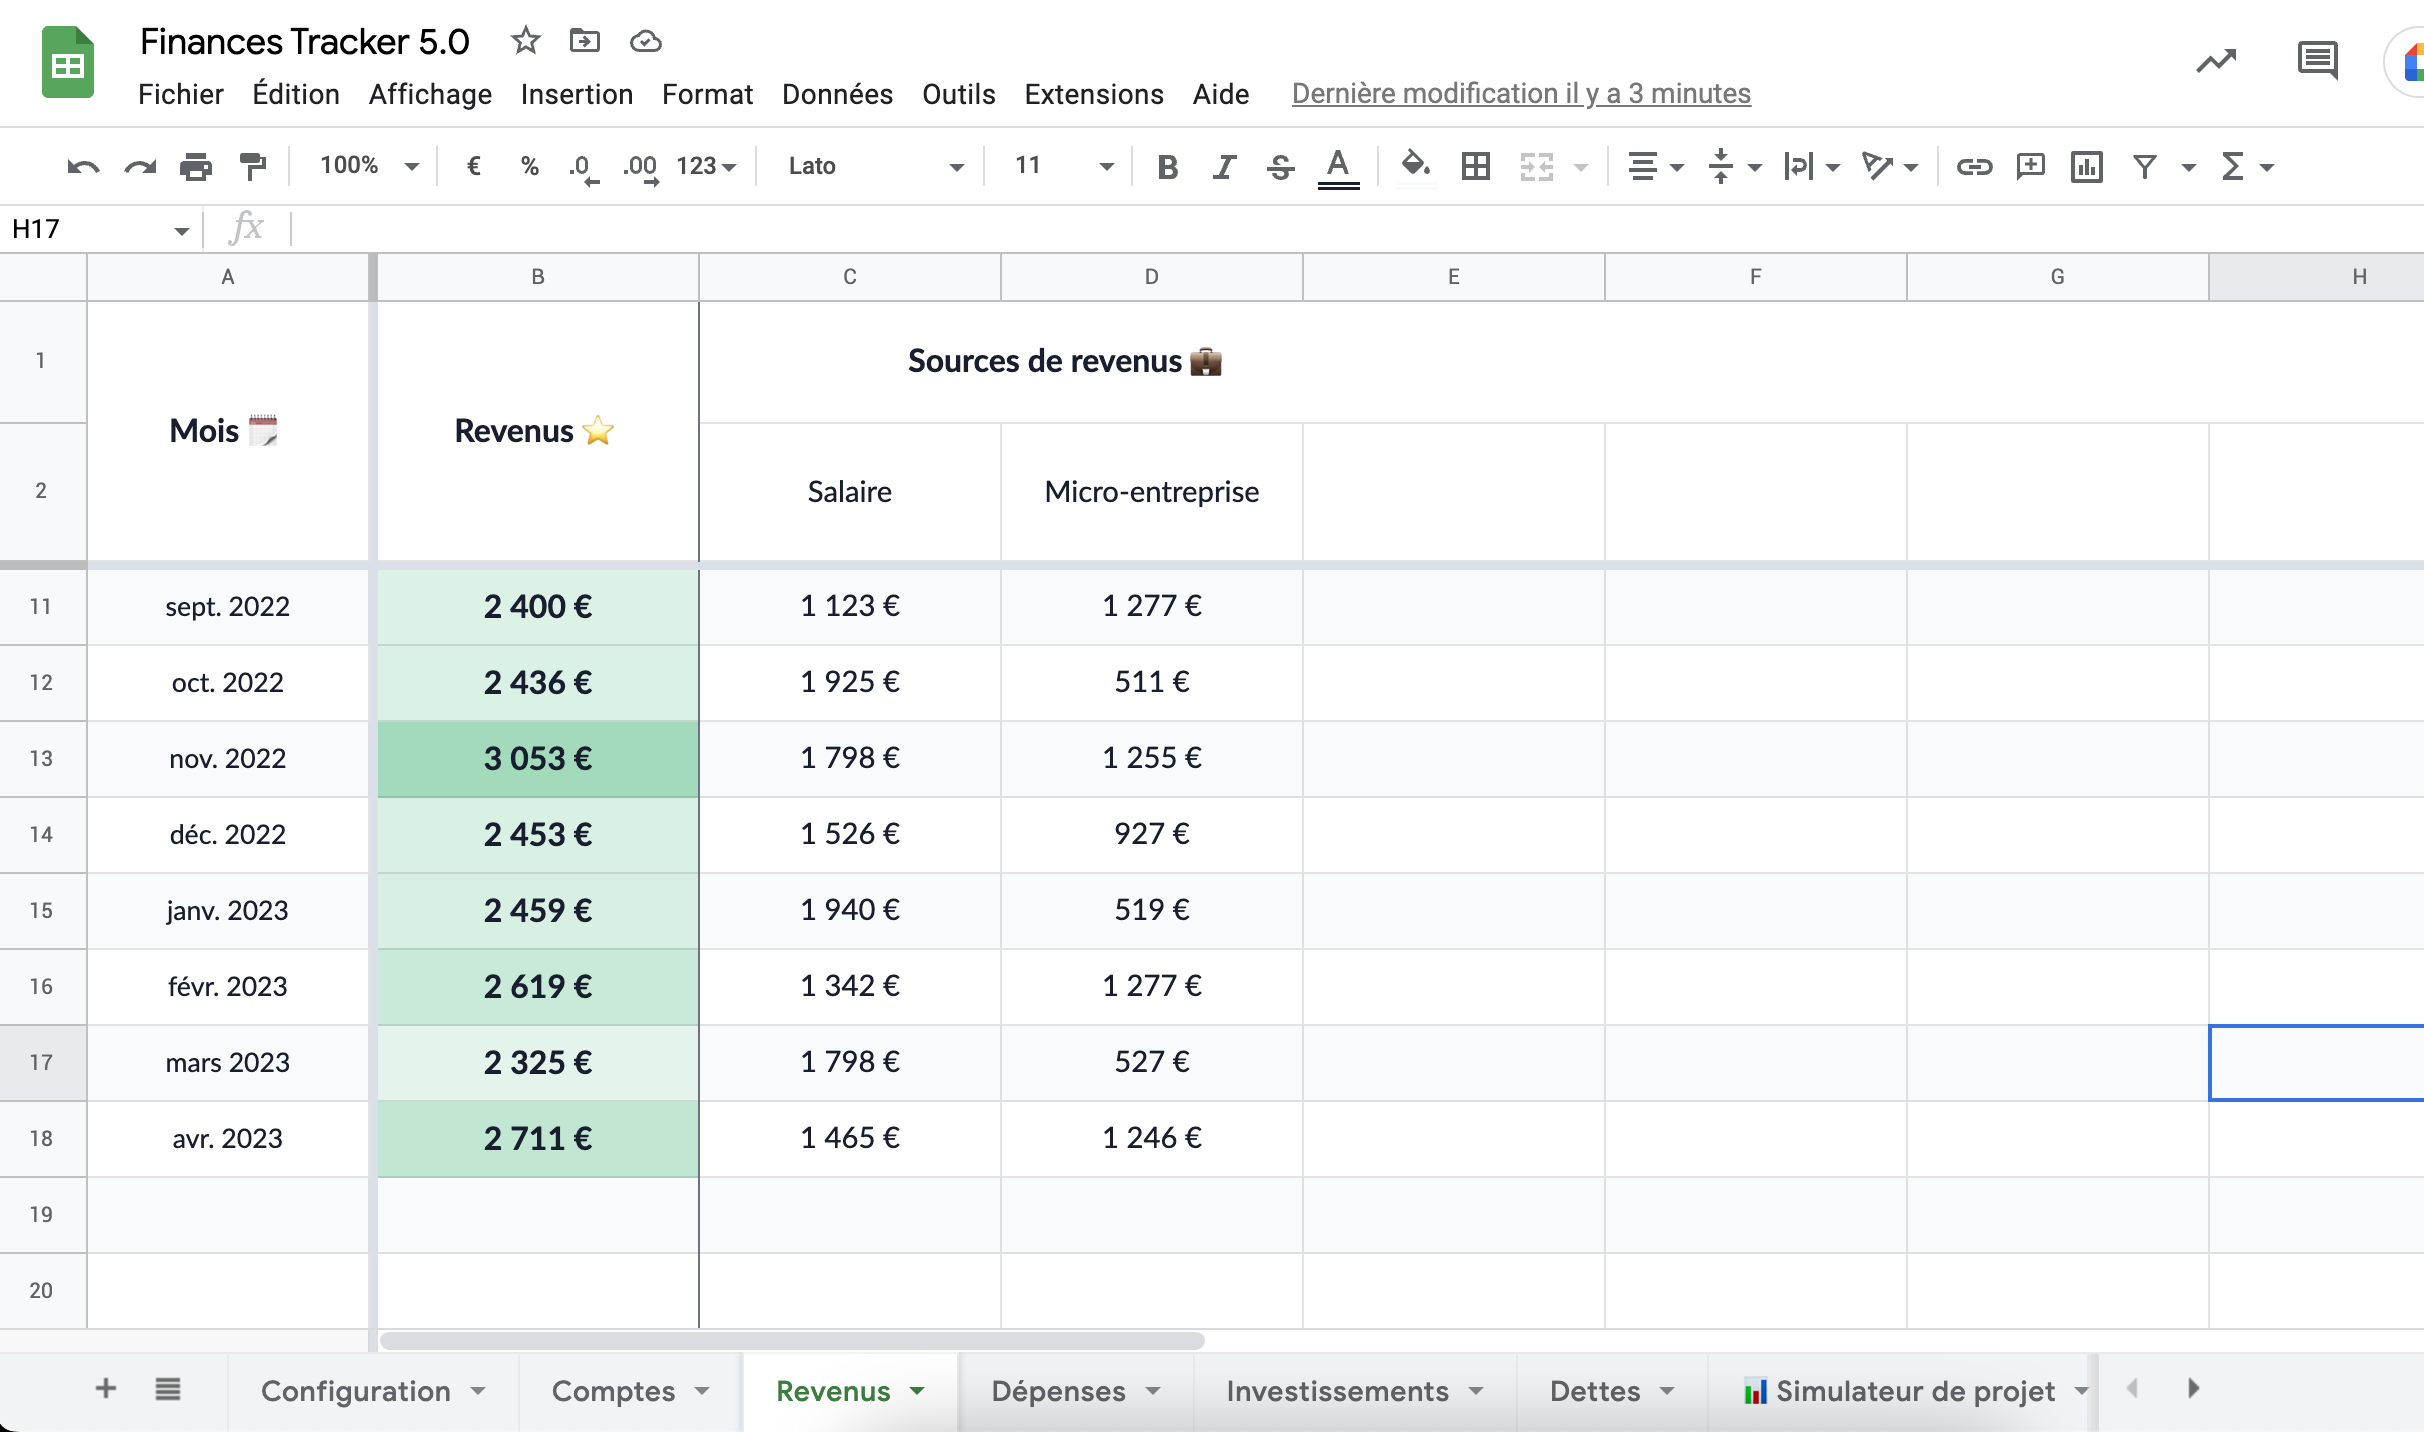The height and width of the screenshot is (1432, 2424).
Task: Toggle bold formatting
Action: tap(1167, 166)
